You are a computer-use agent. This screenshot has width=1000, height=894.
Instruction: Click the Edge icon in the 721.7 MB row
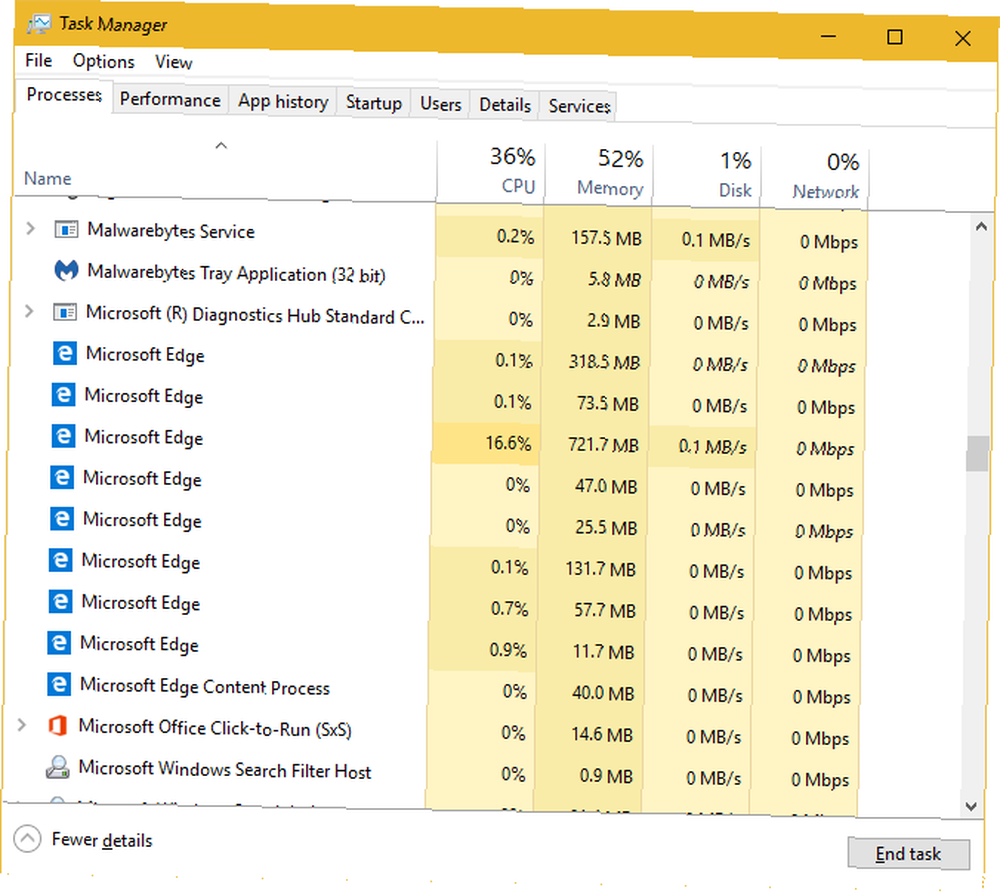(63, 436)
